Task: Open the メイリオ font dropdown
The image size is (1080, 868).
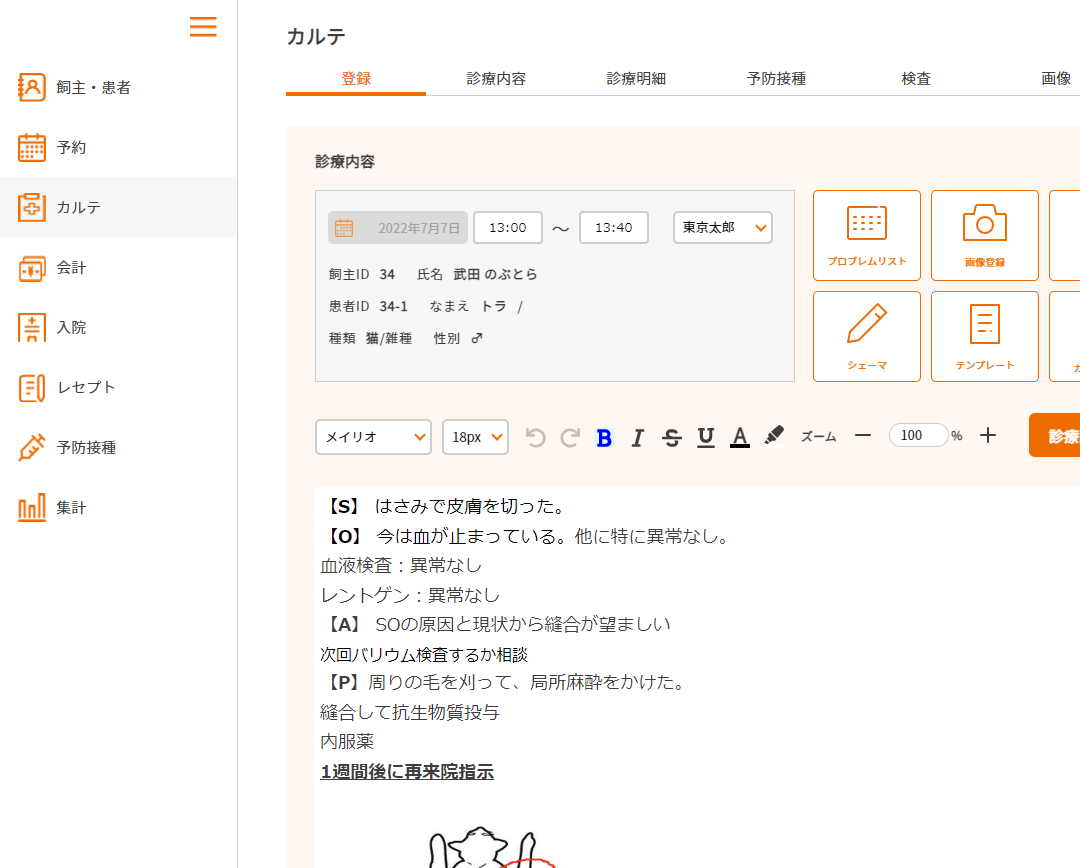Action: pyautogui.click(x=373, y=437)
